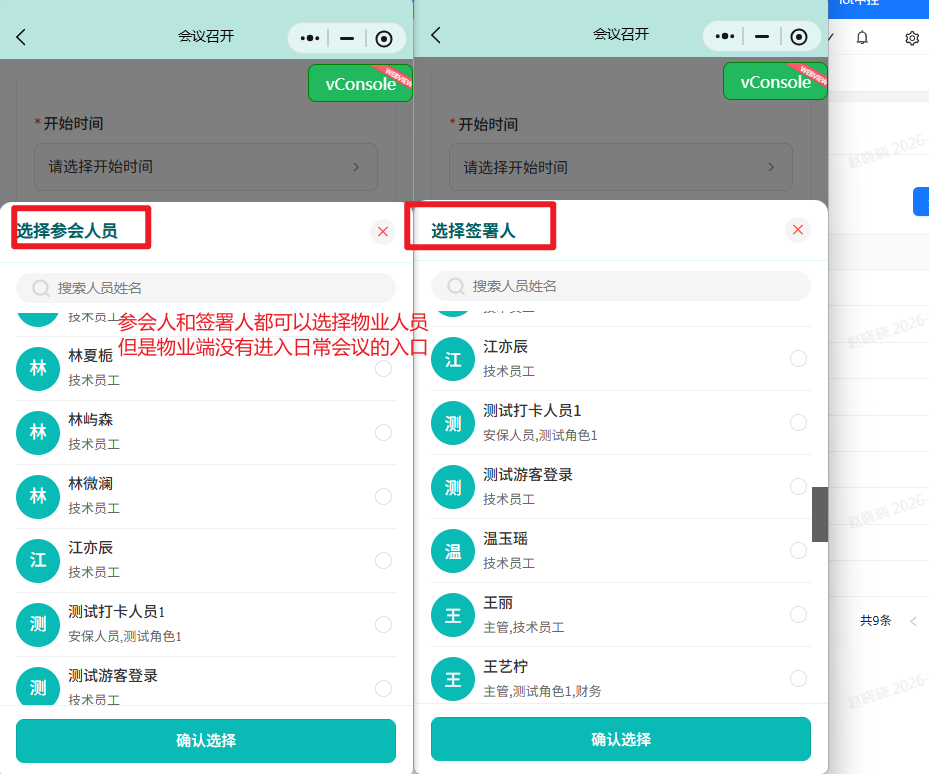The width and height of the screenshot is (929, 774).
Task: Click the notification bell icon
Action: point(862,38)
